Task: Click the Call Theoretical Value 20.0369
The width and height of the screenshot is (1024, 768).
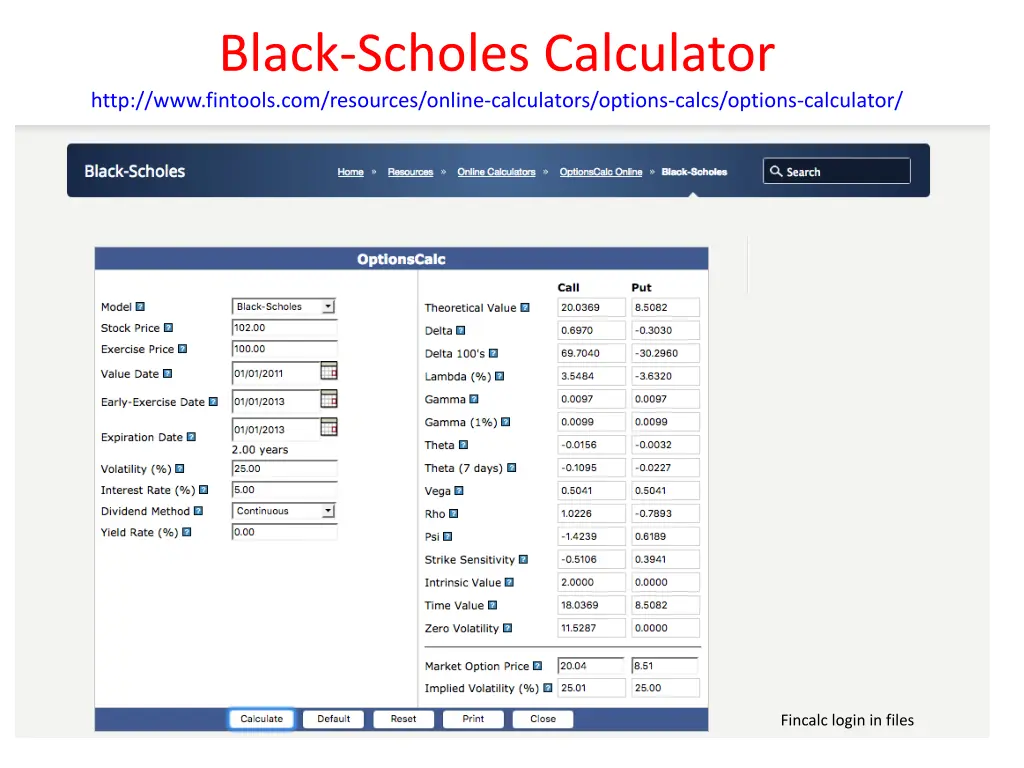Action: 591,308
